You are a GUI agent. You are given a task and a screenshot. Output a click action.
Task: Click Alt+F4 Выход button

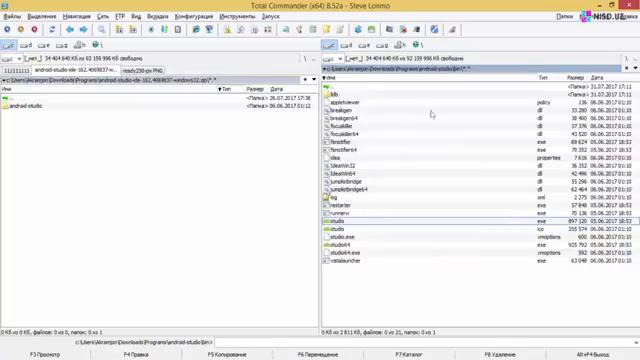click(593, 355)
